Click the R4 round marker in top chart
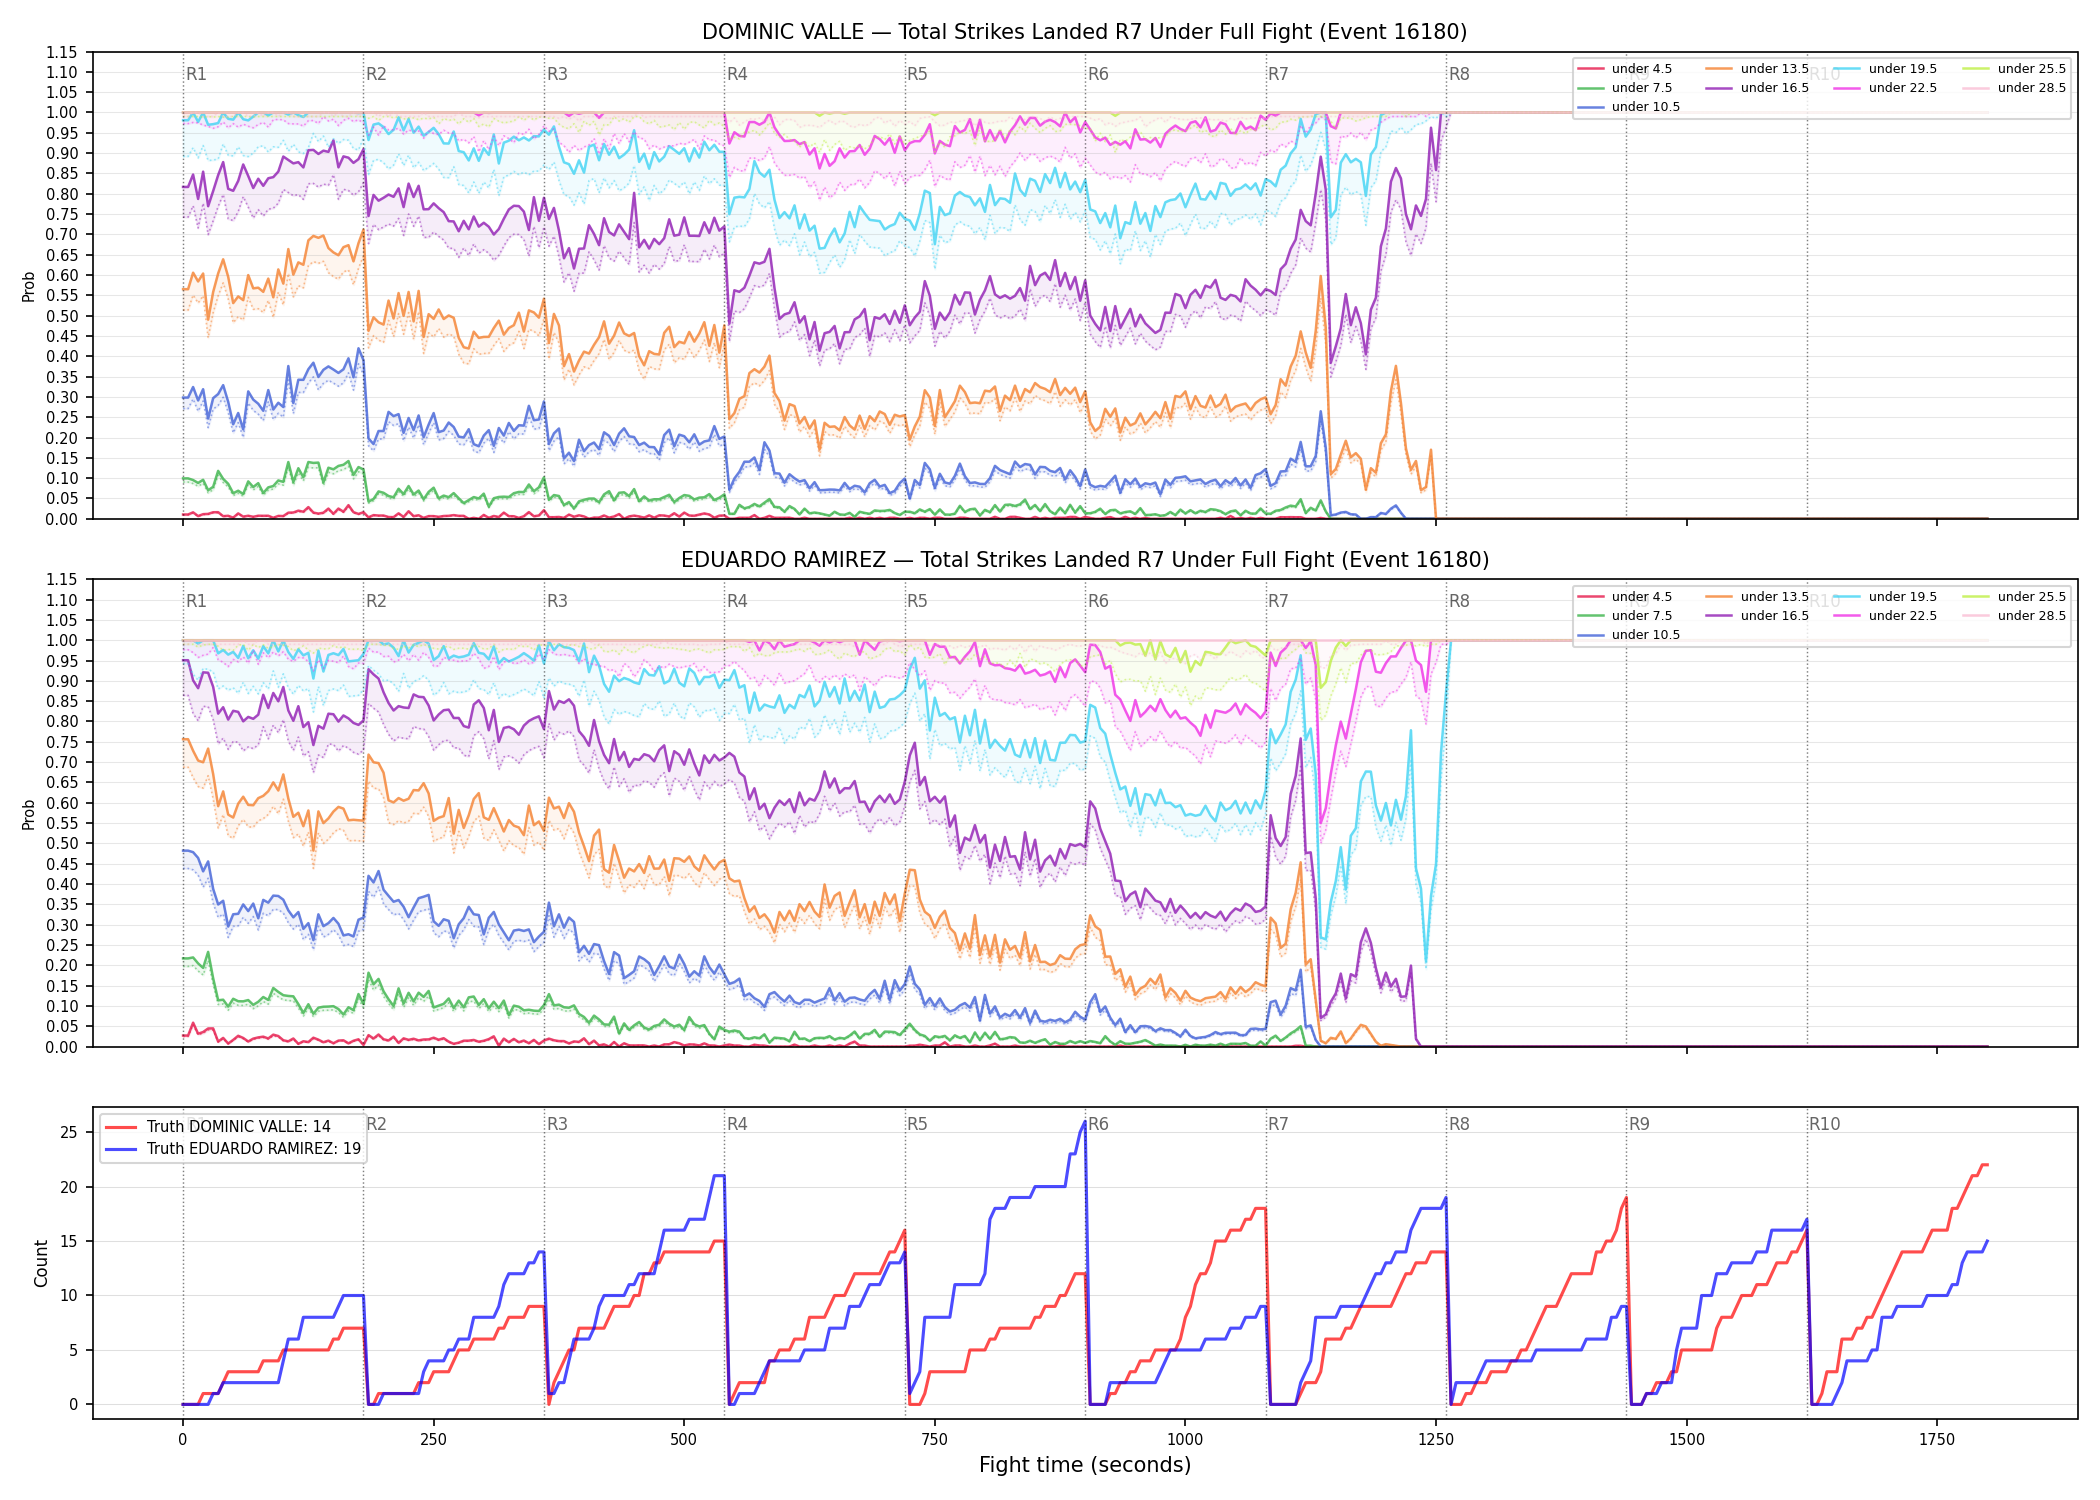The height and width of the screenshot is (1500, 2100). [737, 74]
